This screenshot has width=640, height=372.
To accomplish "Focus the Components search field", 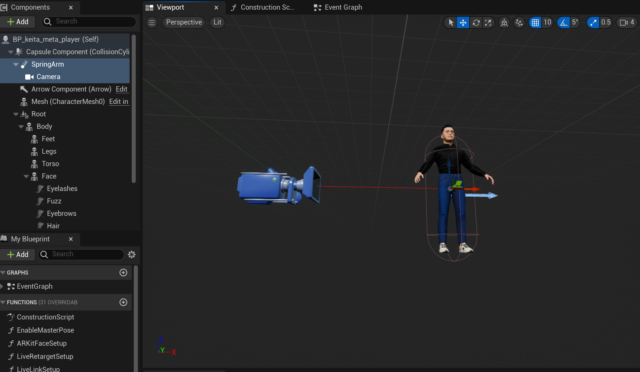I will 89,22.
